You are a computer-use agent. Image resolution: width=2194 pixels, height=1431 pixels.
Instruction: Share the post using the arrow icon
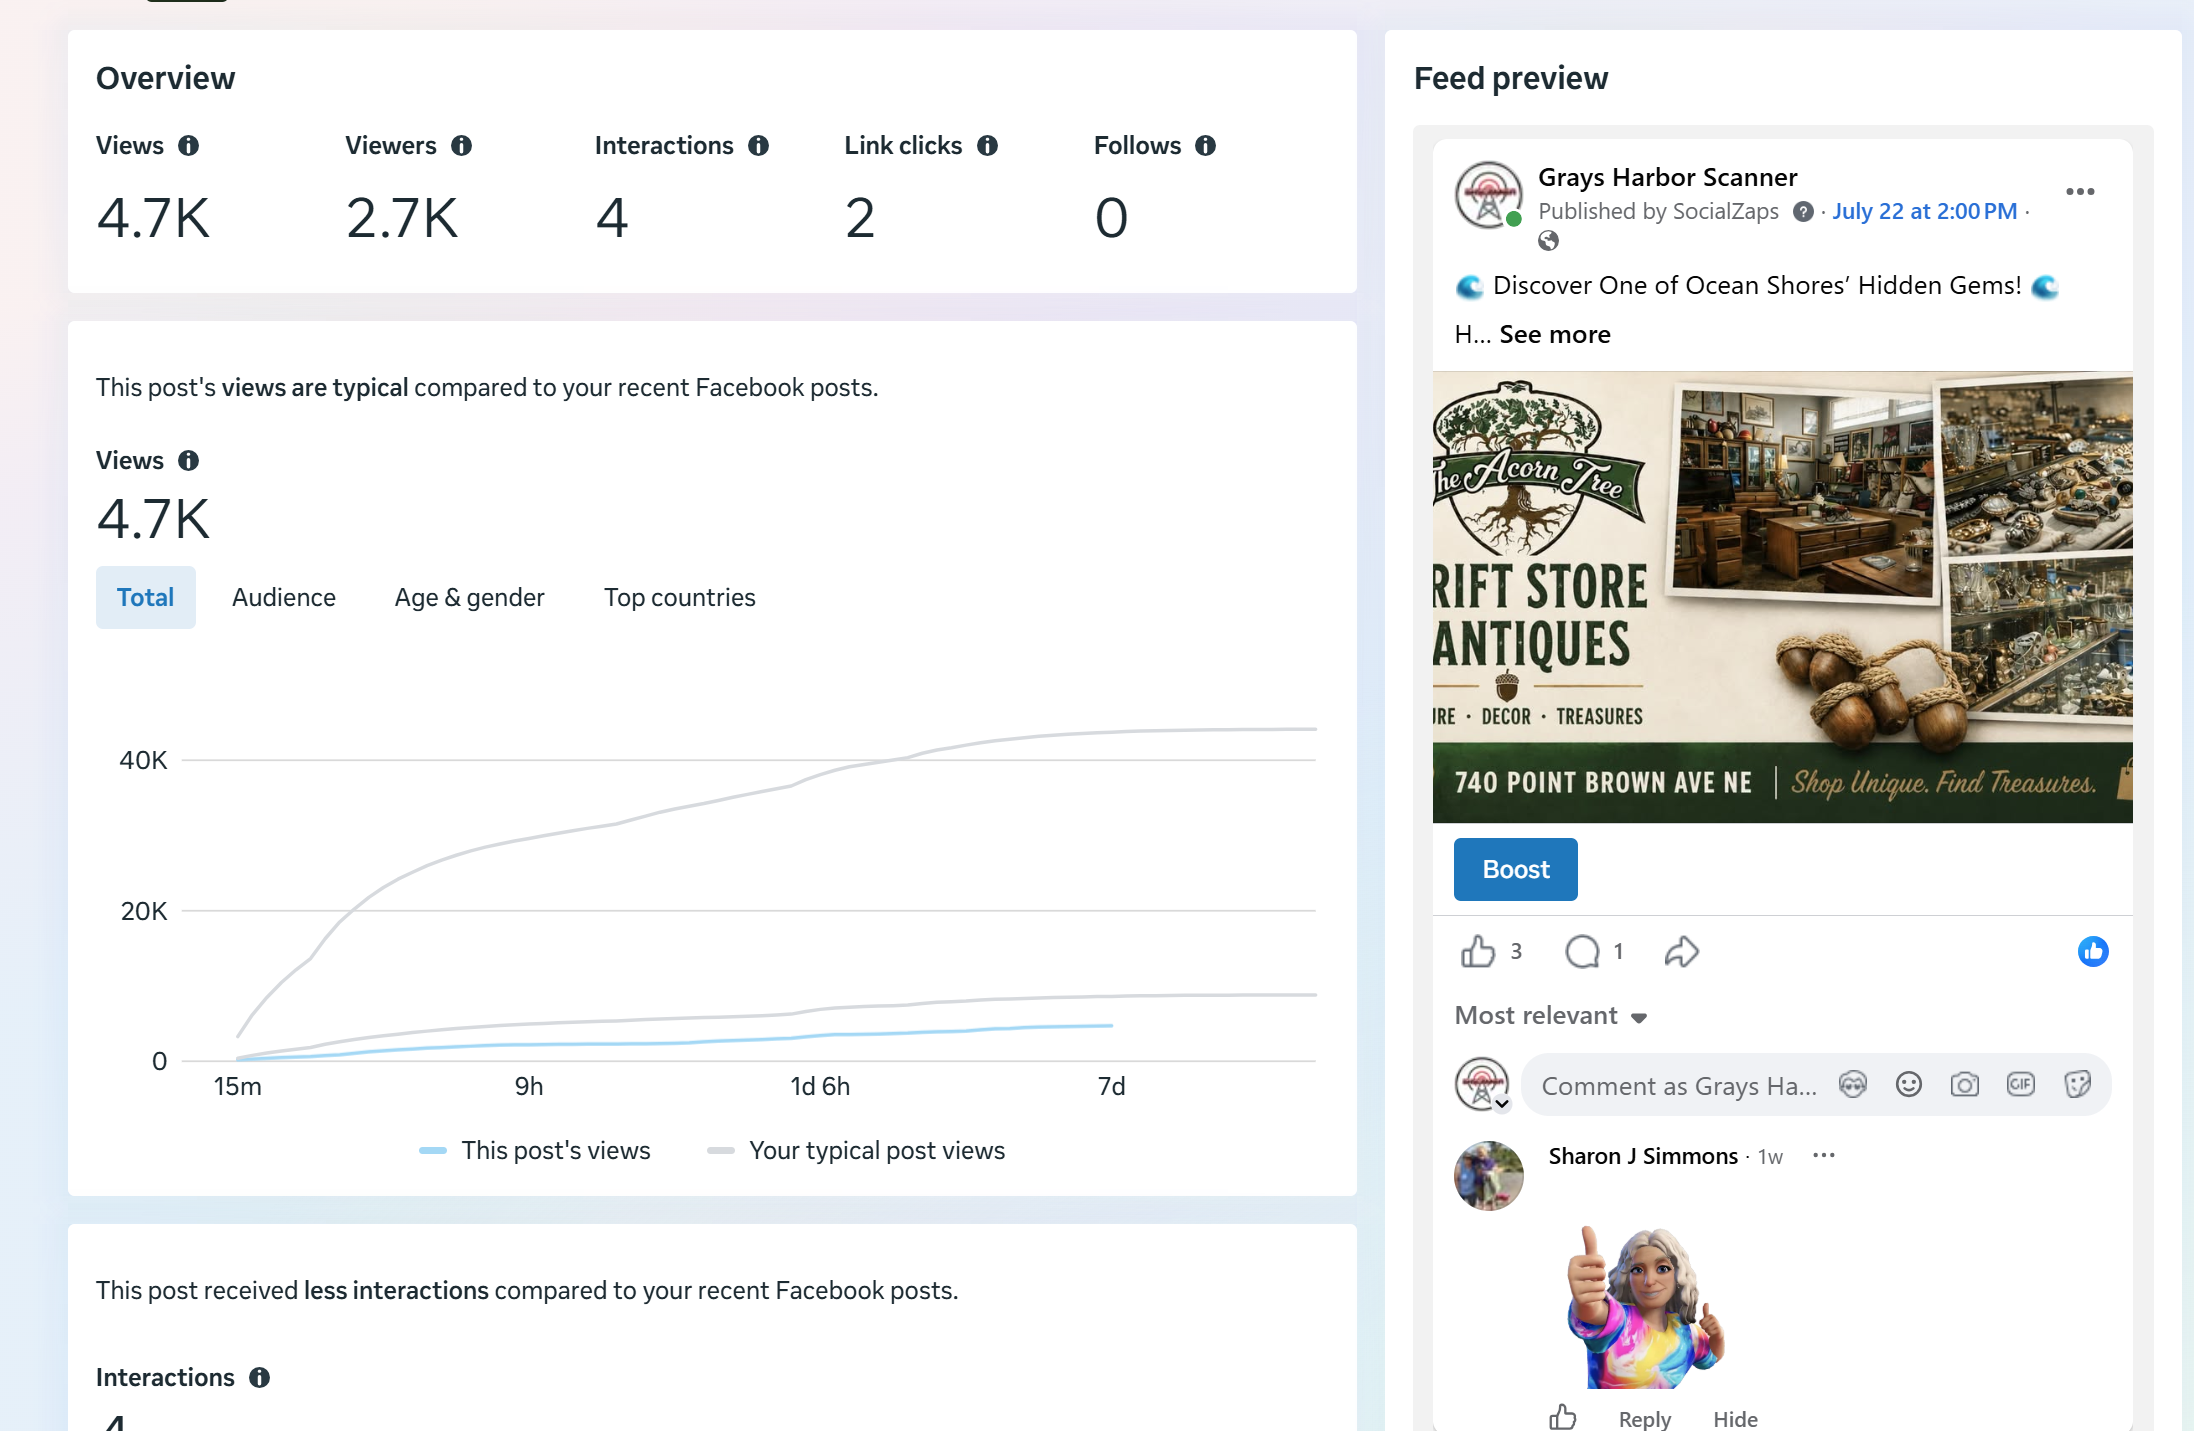click(1682, 951)
